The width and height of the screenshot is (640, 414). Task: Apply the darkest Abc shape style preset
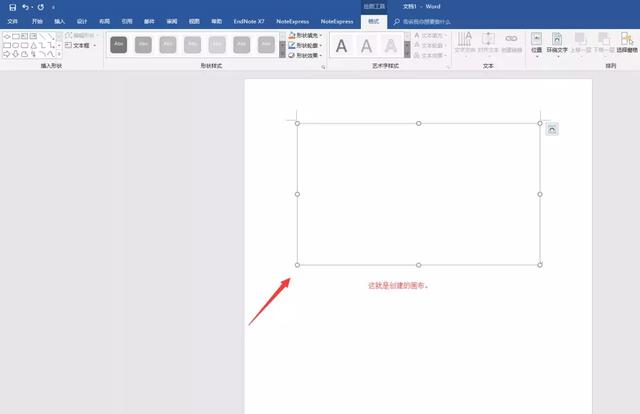[x=119, y=45]
